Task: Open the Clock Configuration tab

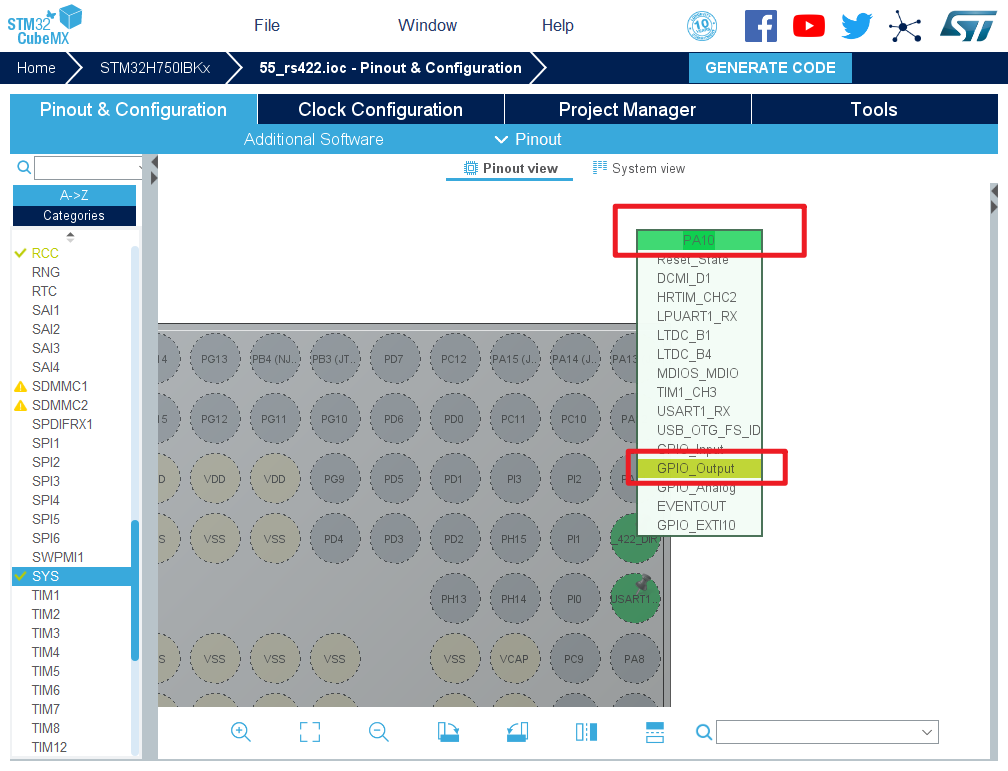Action: [380, 110]
